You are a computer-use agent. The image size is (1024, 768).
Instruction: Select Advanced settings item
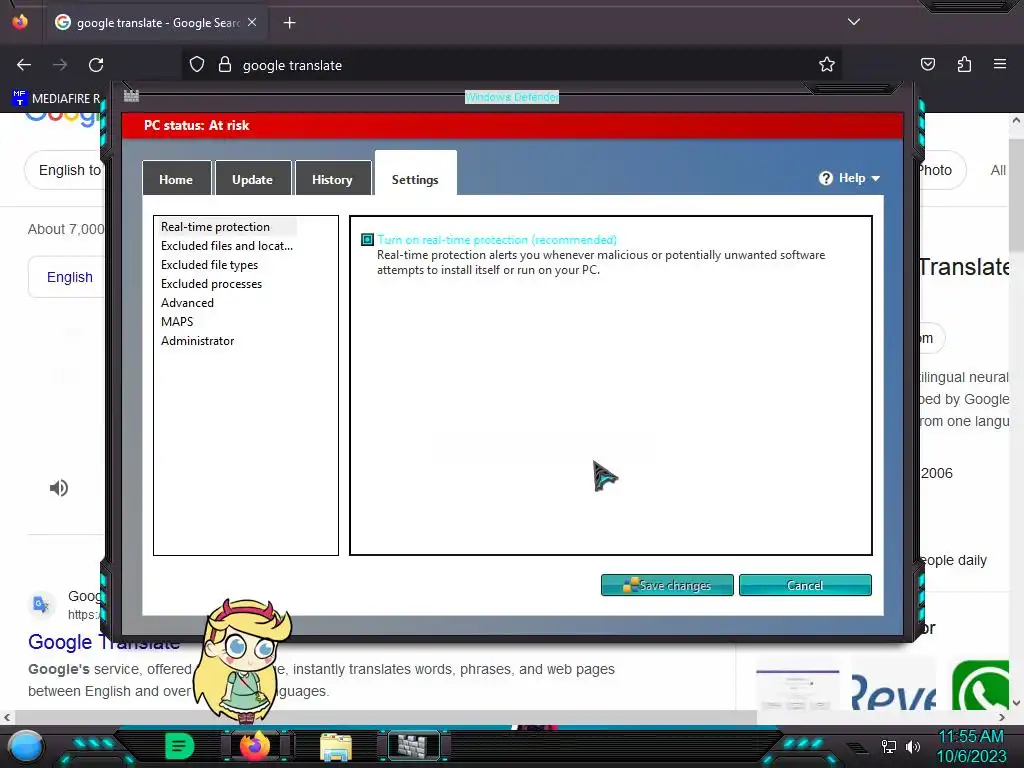[x=187, y=302]
